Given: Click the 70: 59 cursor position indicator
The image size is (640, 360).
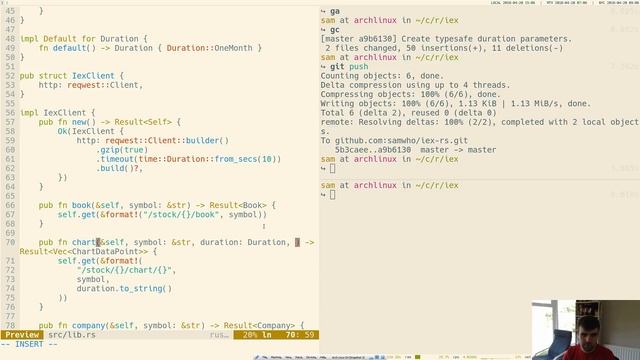Looking at the screenshot, I should [x=300, y=335].
